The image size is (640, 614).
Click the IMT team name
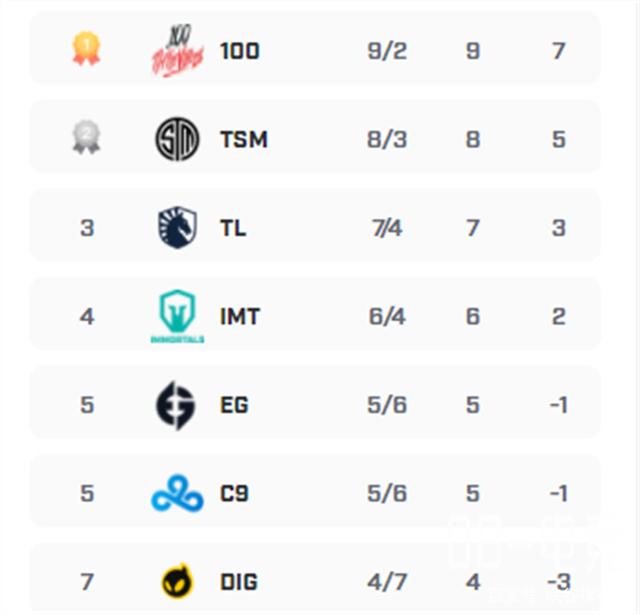click(x=240, y=317)
